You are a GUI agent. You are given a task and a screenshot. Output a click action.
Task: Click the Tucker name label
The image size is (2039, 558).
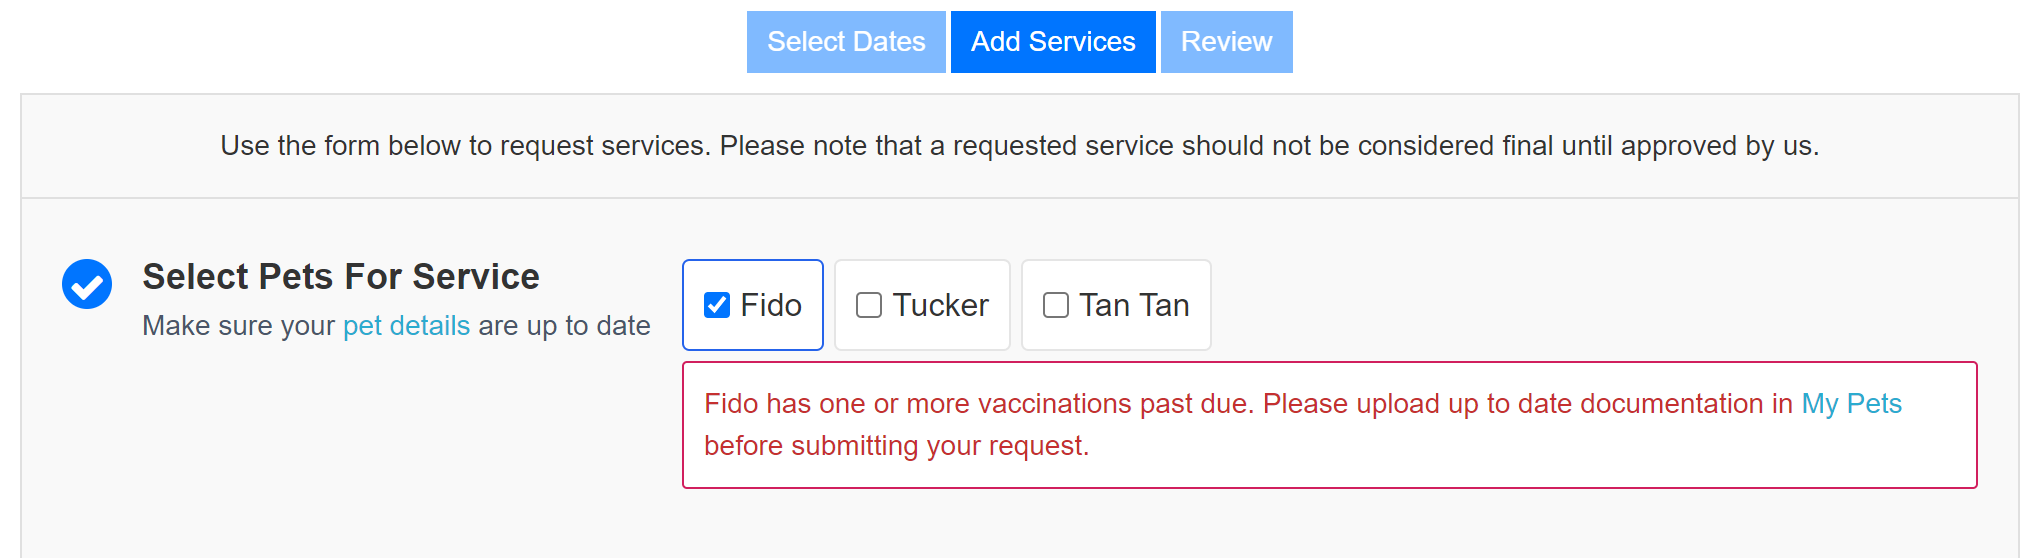940,305
